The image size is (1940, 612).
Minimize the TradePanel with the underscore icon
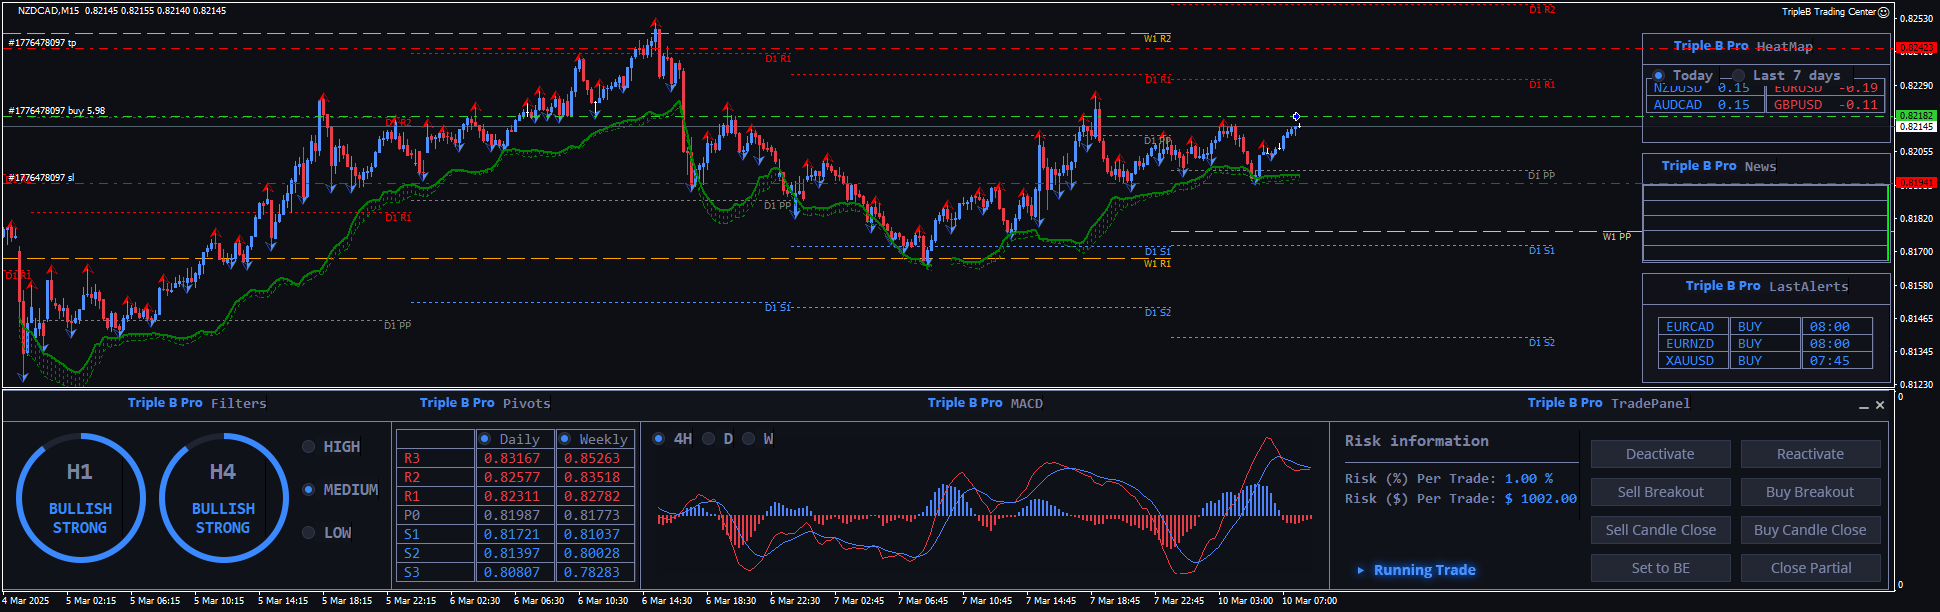pyautogui.click(x=1863, y=405)
